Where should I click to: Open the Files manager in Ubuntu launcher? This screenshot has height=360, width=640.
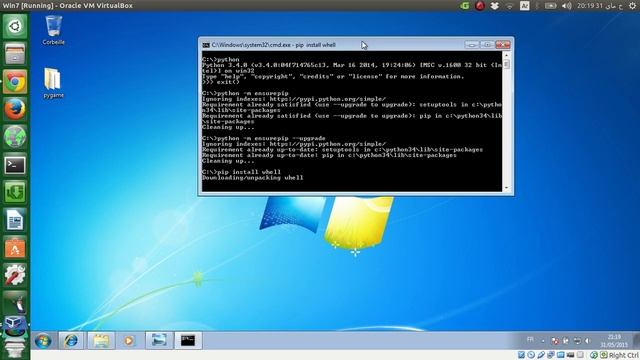[x=15, y=54]
